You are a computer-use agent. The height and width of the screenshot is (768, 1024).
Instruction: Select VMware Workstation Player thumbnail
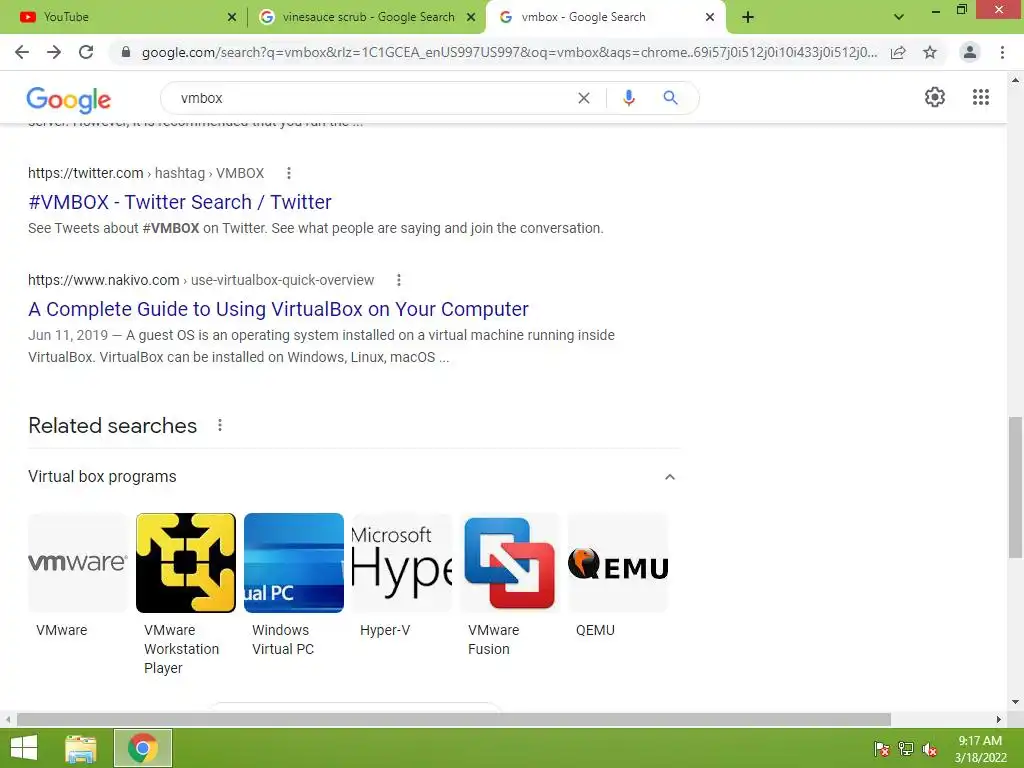click(185, 563)
